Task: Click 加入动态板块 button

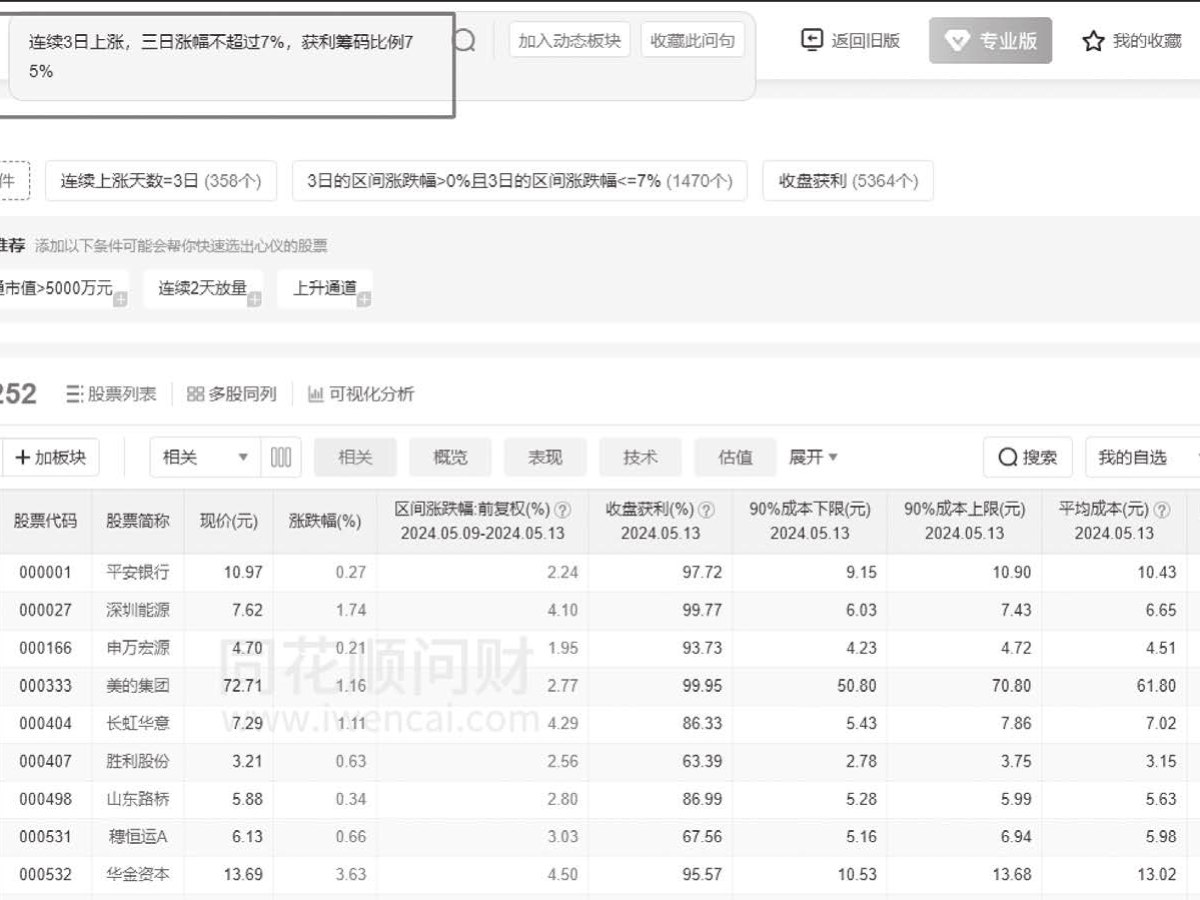Action: tap(570, 40)
